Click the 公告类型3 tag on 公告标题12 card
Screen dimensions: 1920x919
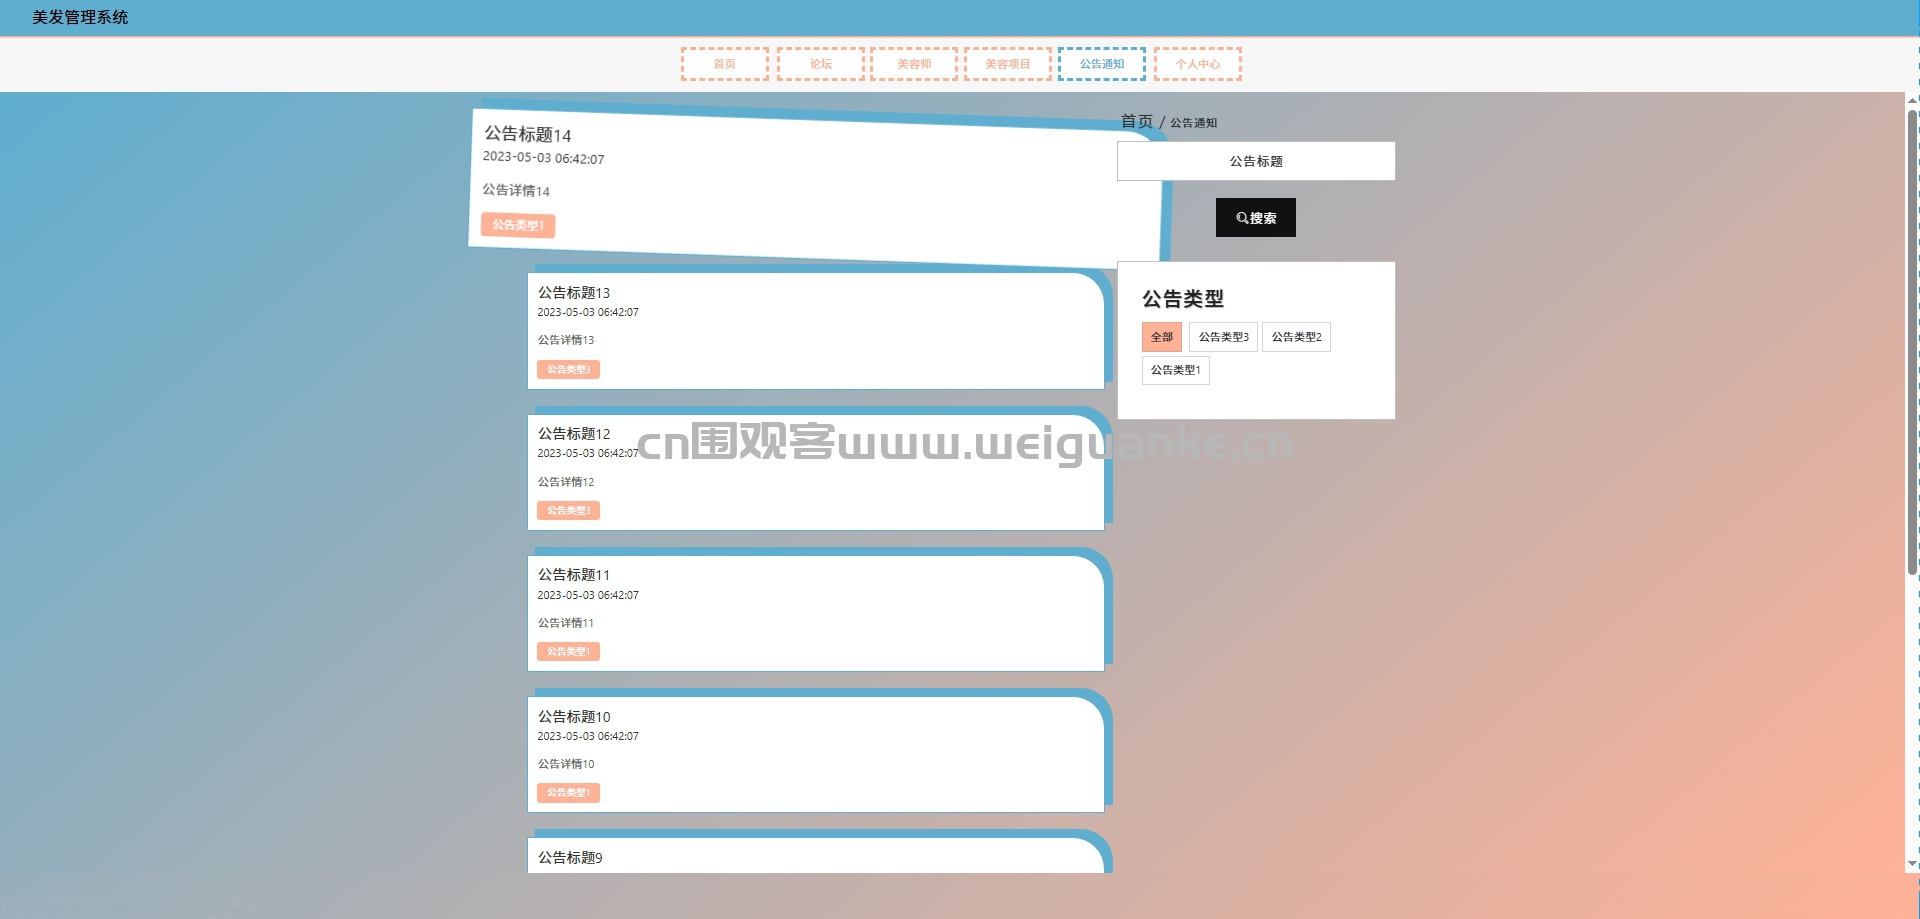[569, 511]
